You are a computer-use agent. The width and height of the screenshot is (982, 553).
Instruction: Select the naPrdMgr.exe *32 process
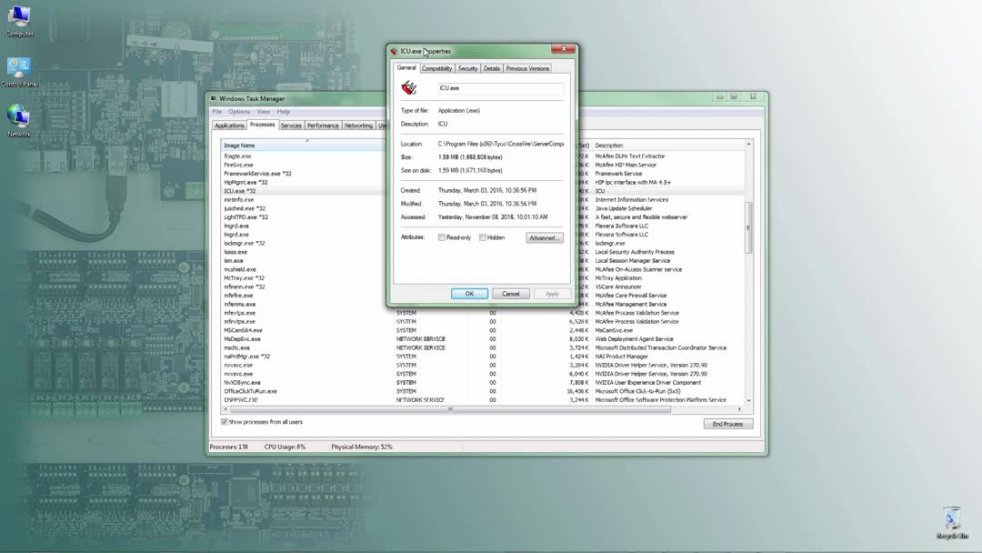tap(247, 356)
